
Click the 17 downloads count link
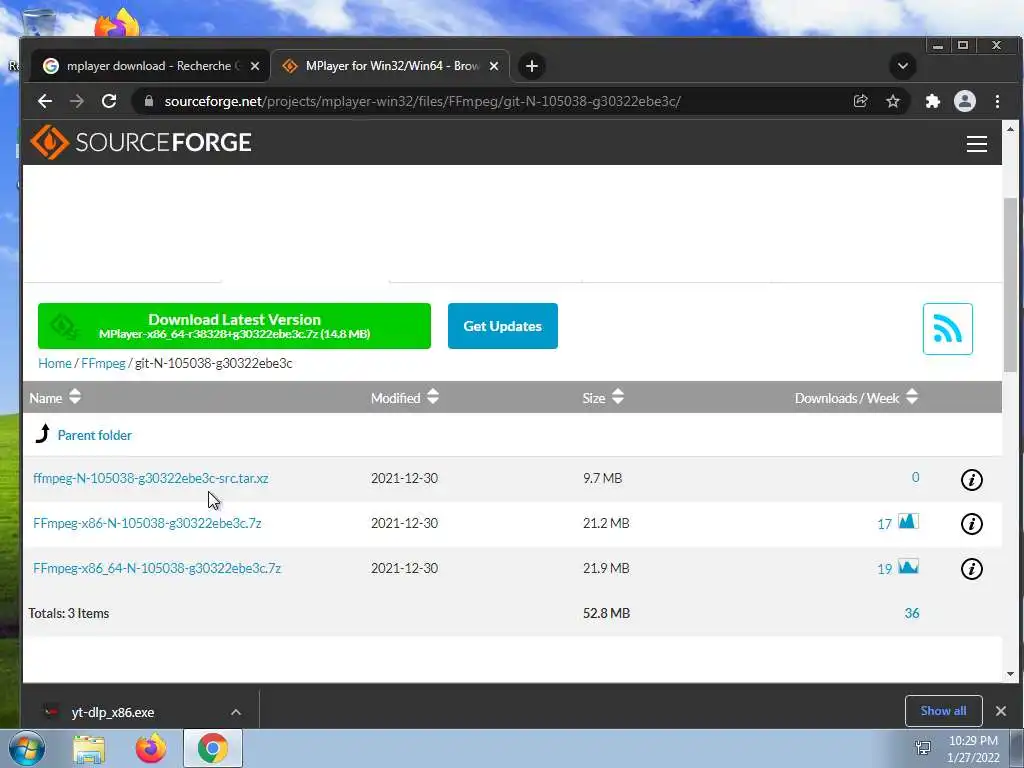pos(884,524)
